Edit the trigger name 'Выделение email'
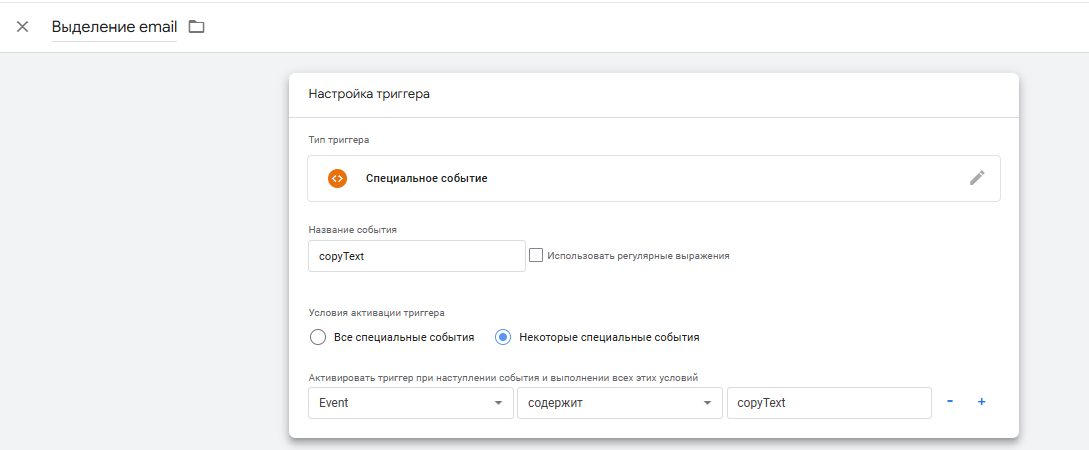This screenshot has width=1089, height=450. tap(115, 27)
